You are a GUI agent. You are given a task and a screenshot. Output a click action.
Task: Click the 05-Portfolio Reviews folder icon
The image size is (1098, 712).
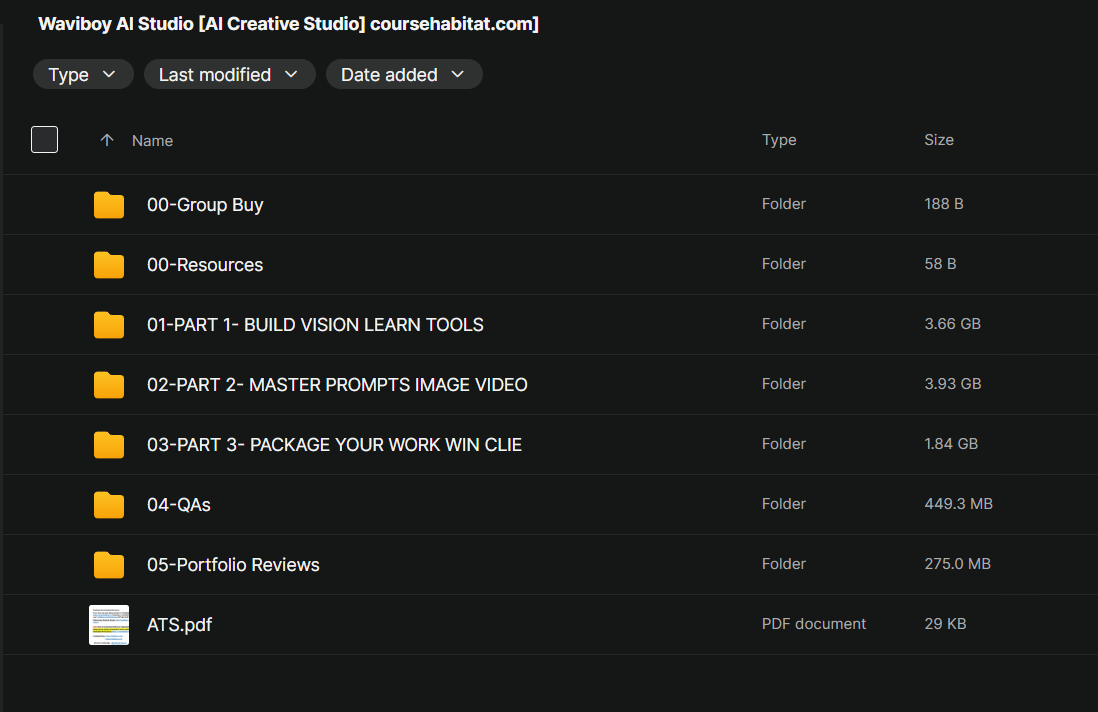tap(109, 565)
